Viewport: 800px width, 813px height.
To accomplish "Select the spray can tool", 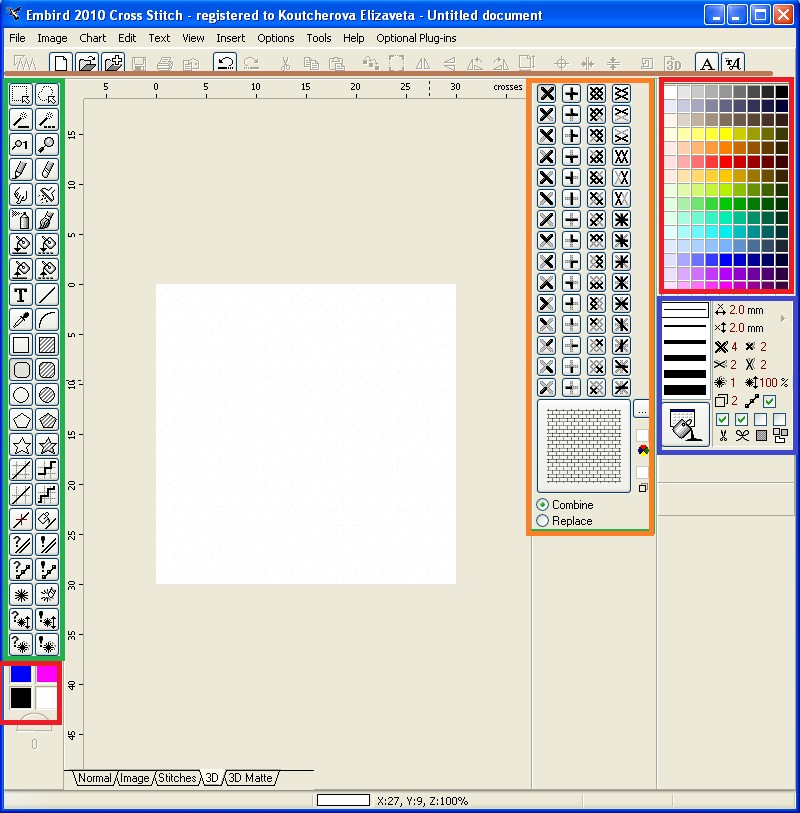I will [x=21, y=219].
